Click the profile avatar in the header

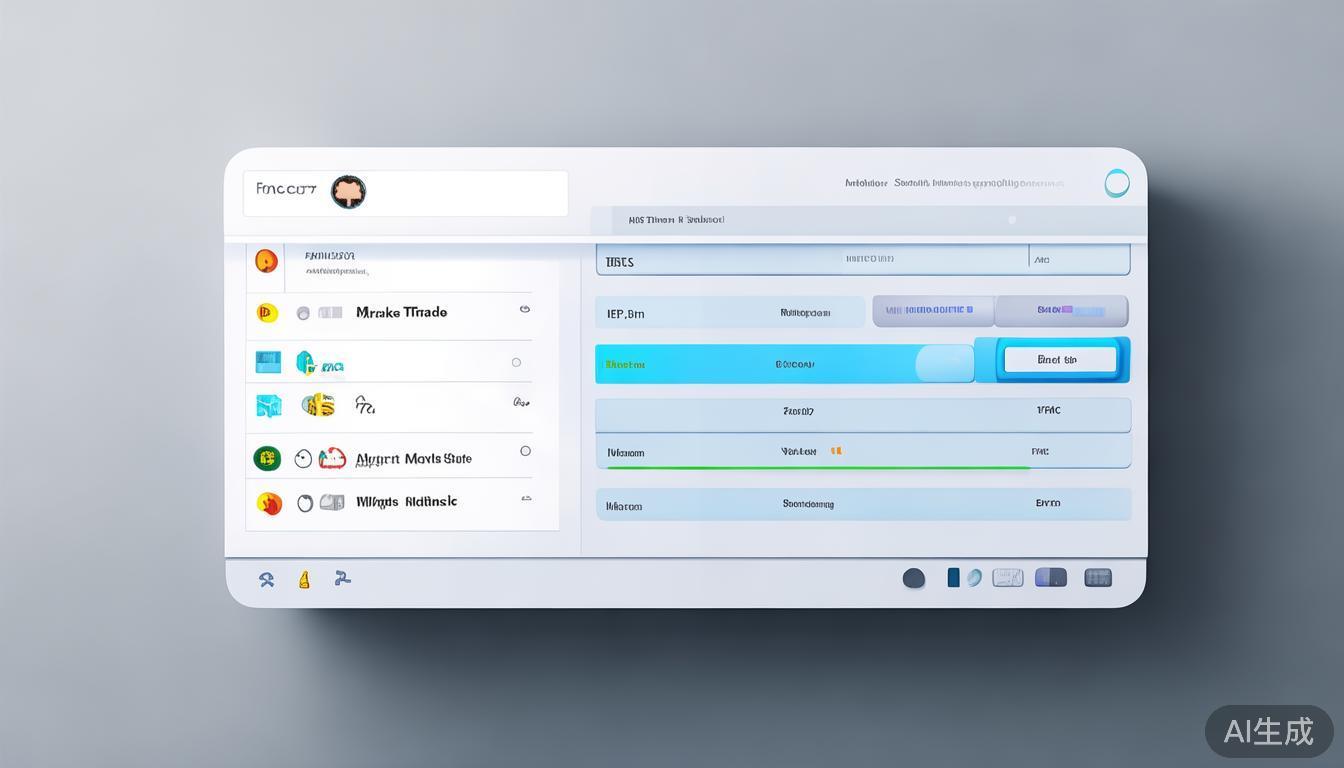[348, 191]
